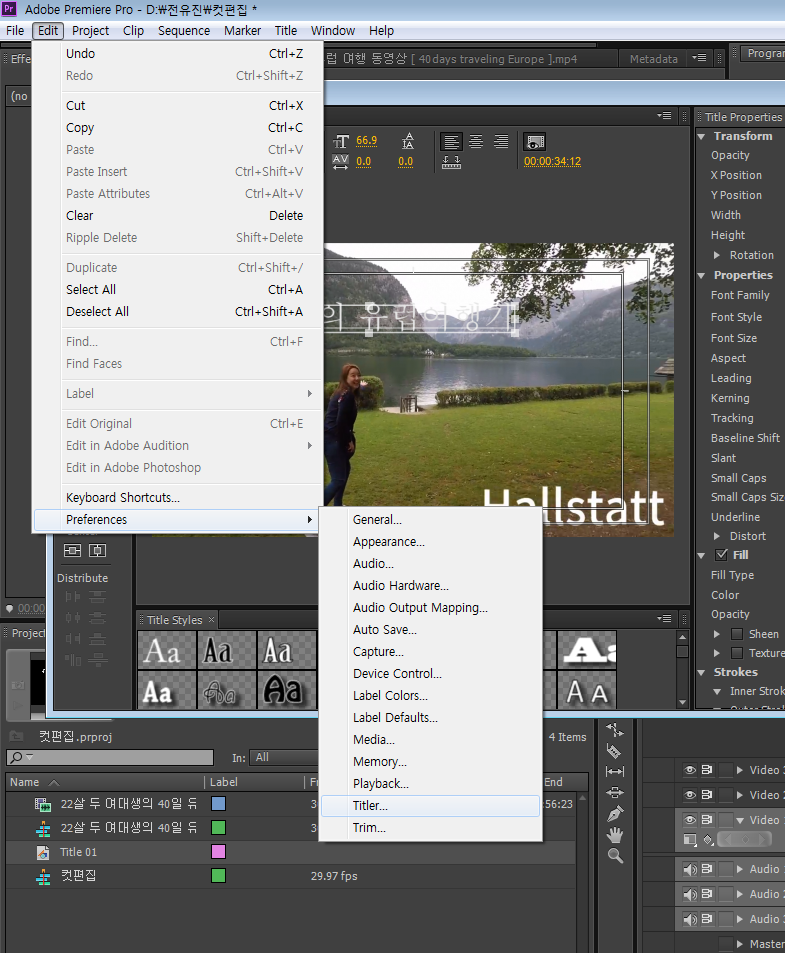Click the kerning AV icon
Screen dimensions: 785x953
click(x=341, y=162)
